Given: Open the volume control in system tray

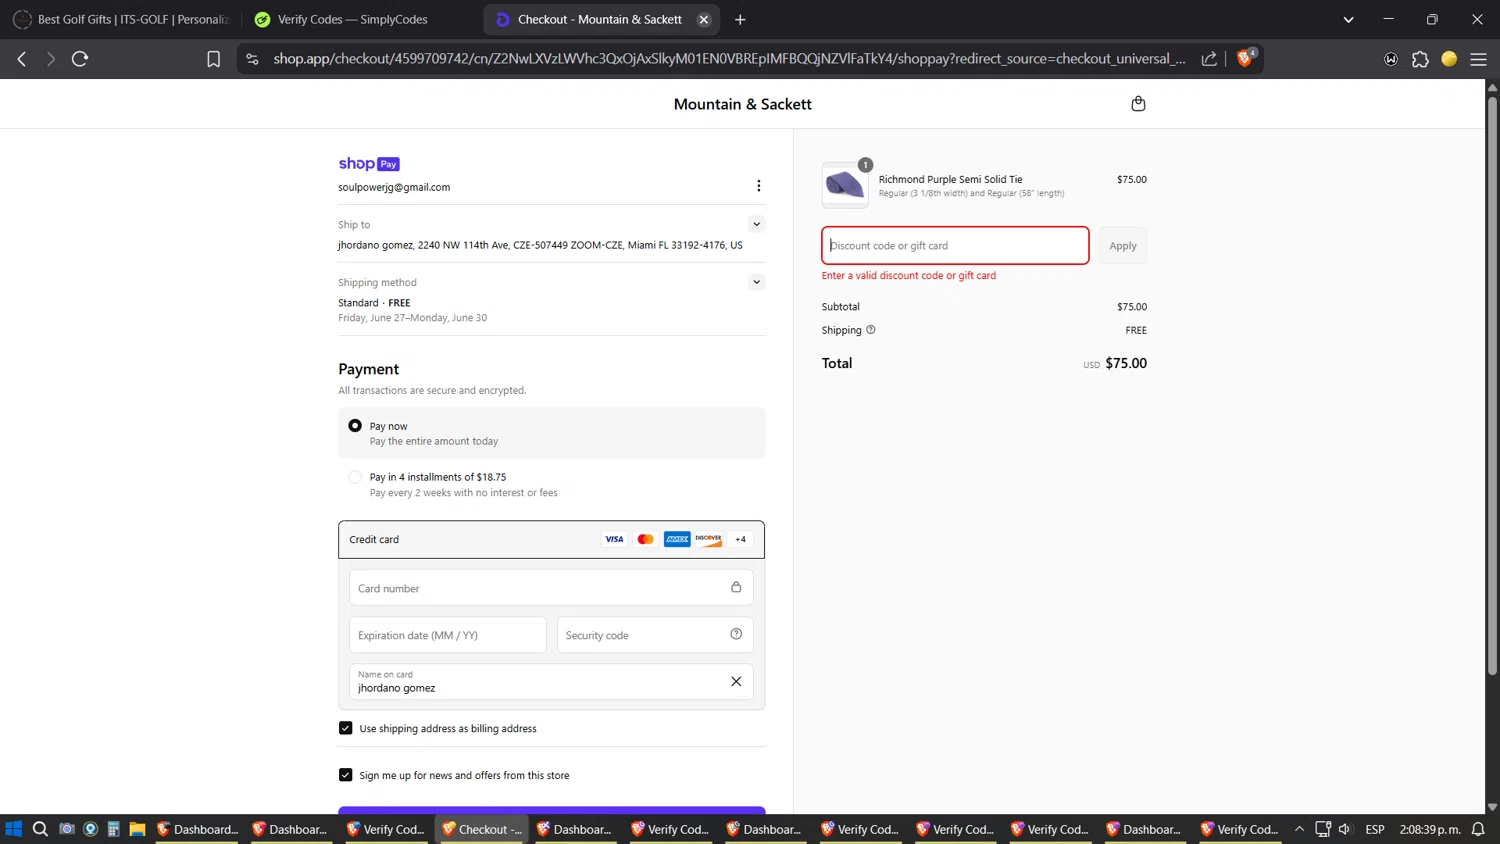Looking at the screenshot, I should pos(1345,829).
